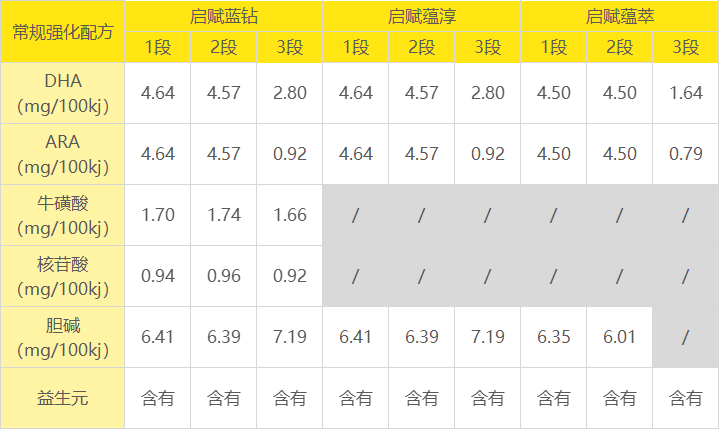Viewport: 720px width, 430px height.
Task: Select the DHA (mg/100kj) row label
Action: click(x=62, y=93)
